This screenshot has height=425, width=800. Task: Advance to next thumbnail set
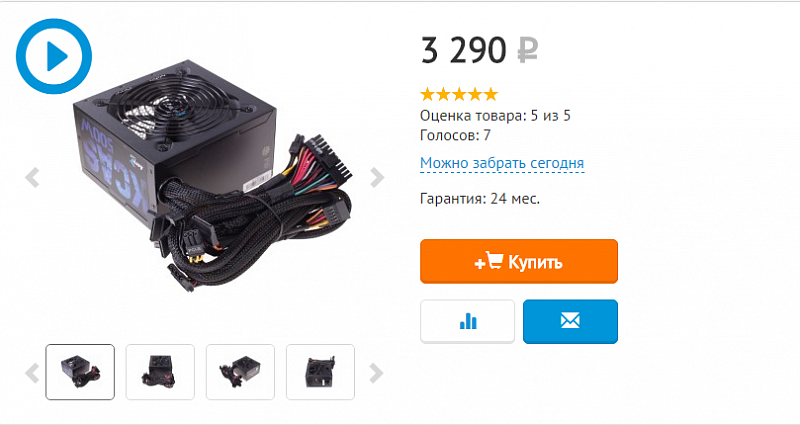[376, 373]
